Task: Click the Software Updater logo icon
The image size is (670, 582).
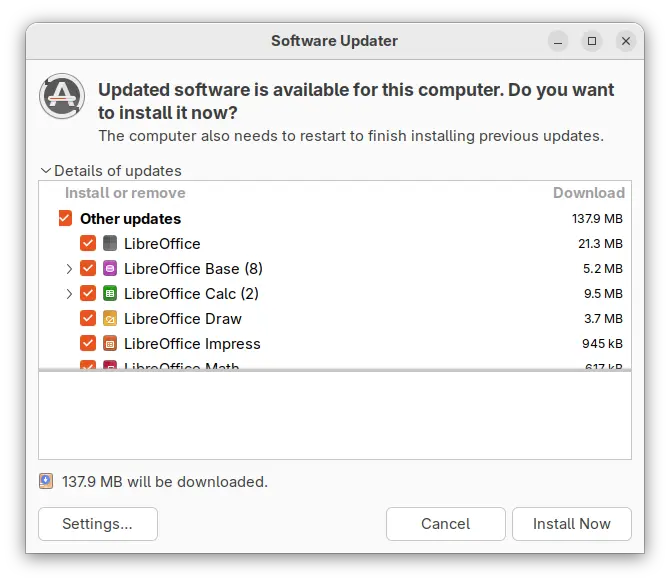Action: [x=62, y=96]
